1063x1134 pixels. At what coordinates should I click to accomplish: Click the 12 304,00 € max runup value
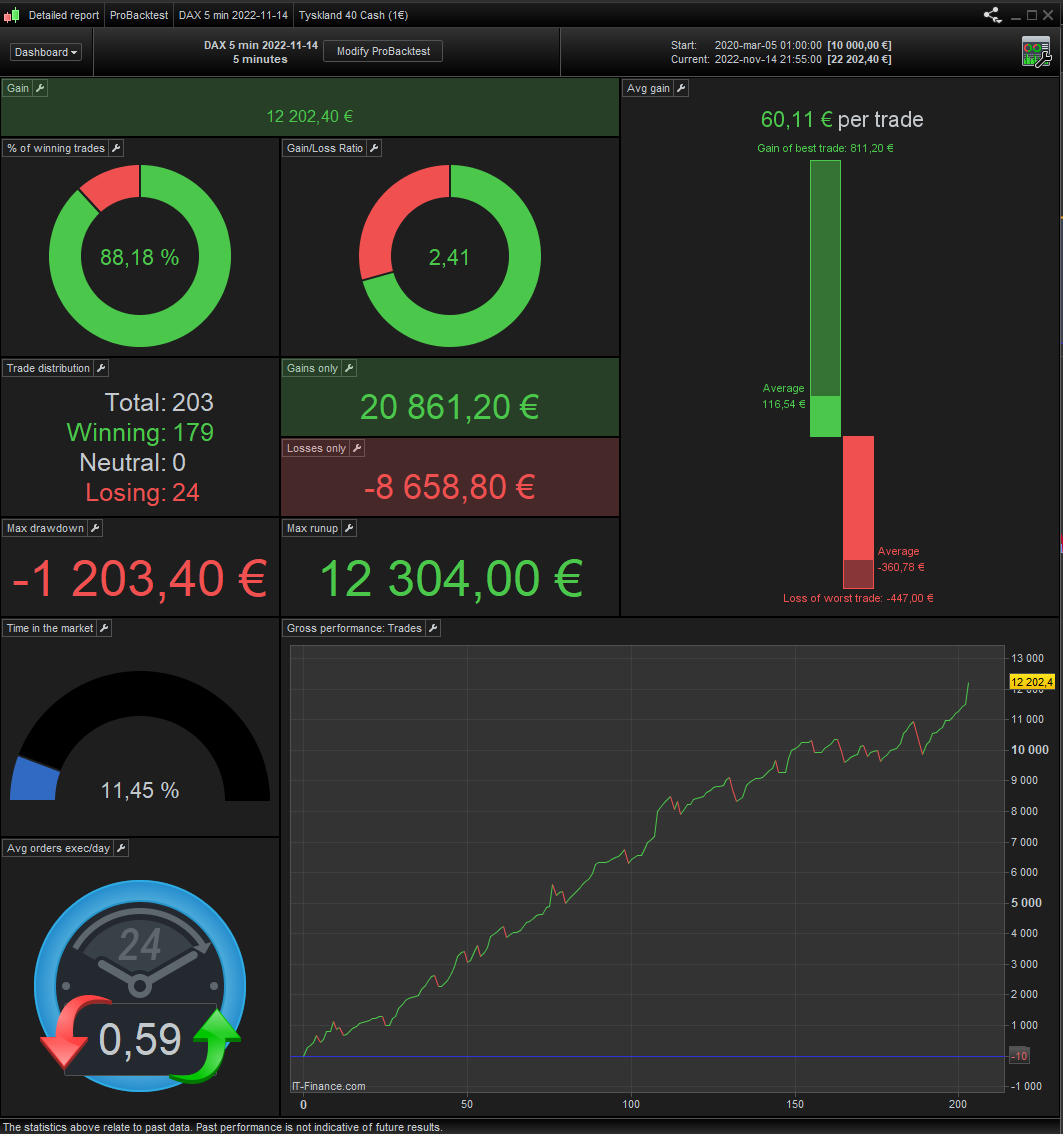click(x=451, y=579)
